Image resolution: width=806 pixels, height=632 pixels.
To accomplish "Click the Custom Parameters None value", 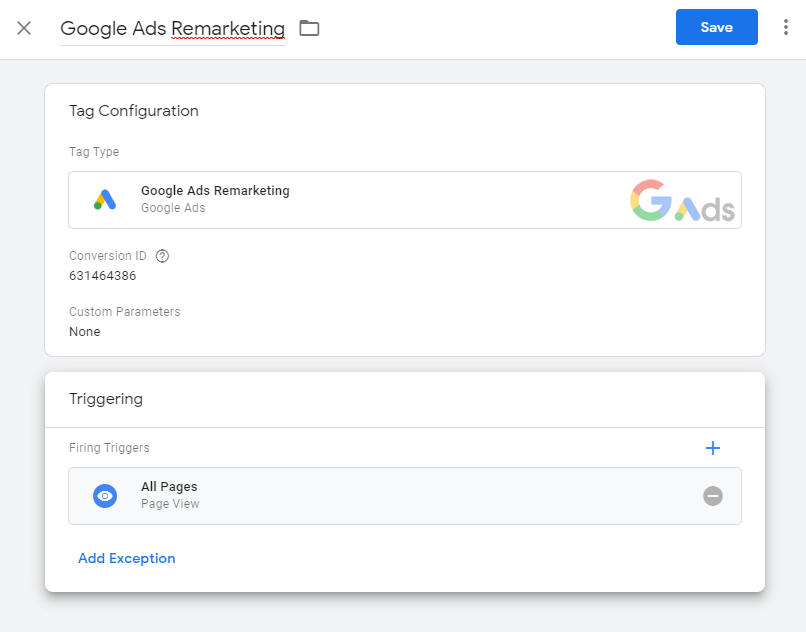I will pyautogui.click(x=85, y=331).
